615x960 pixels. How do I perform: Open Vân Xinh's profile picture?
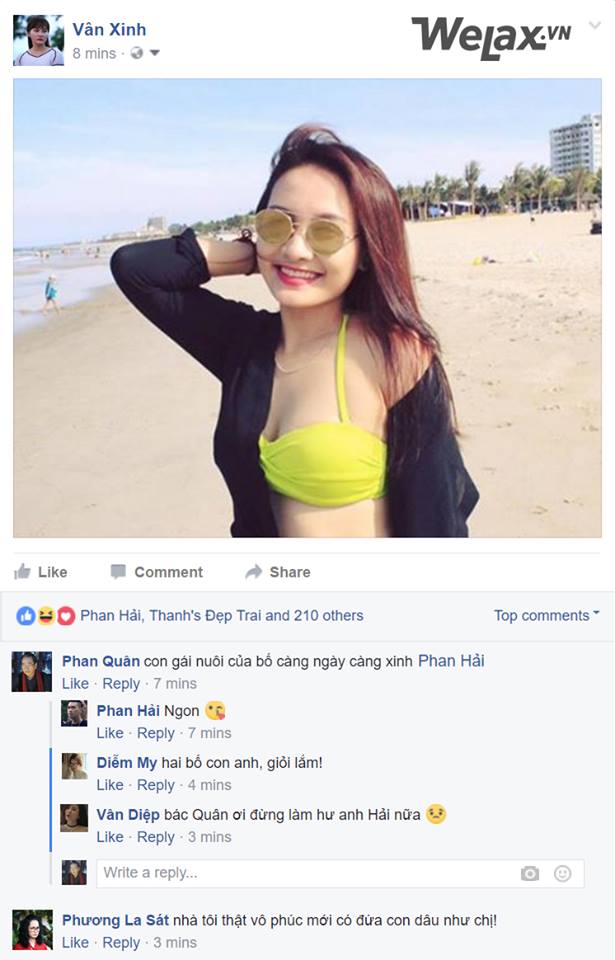(38, 40)
